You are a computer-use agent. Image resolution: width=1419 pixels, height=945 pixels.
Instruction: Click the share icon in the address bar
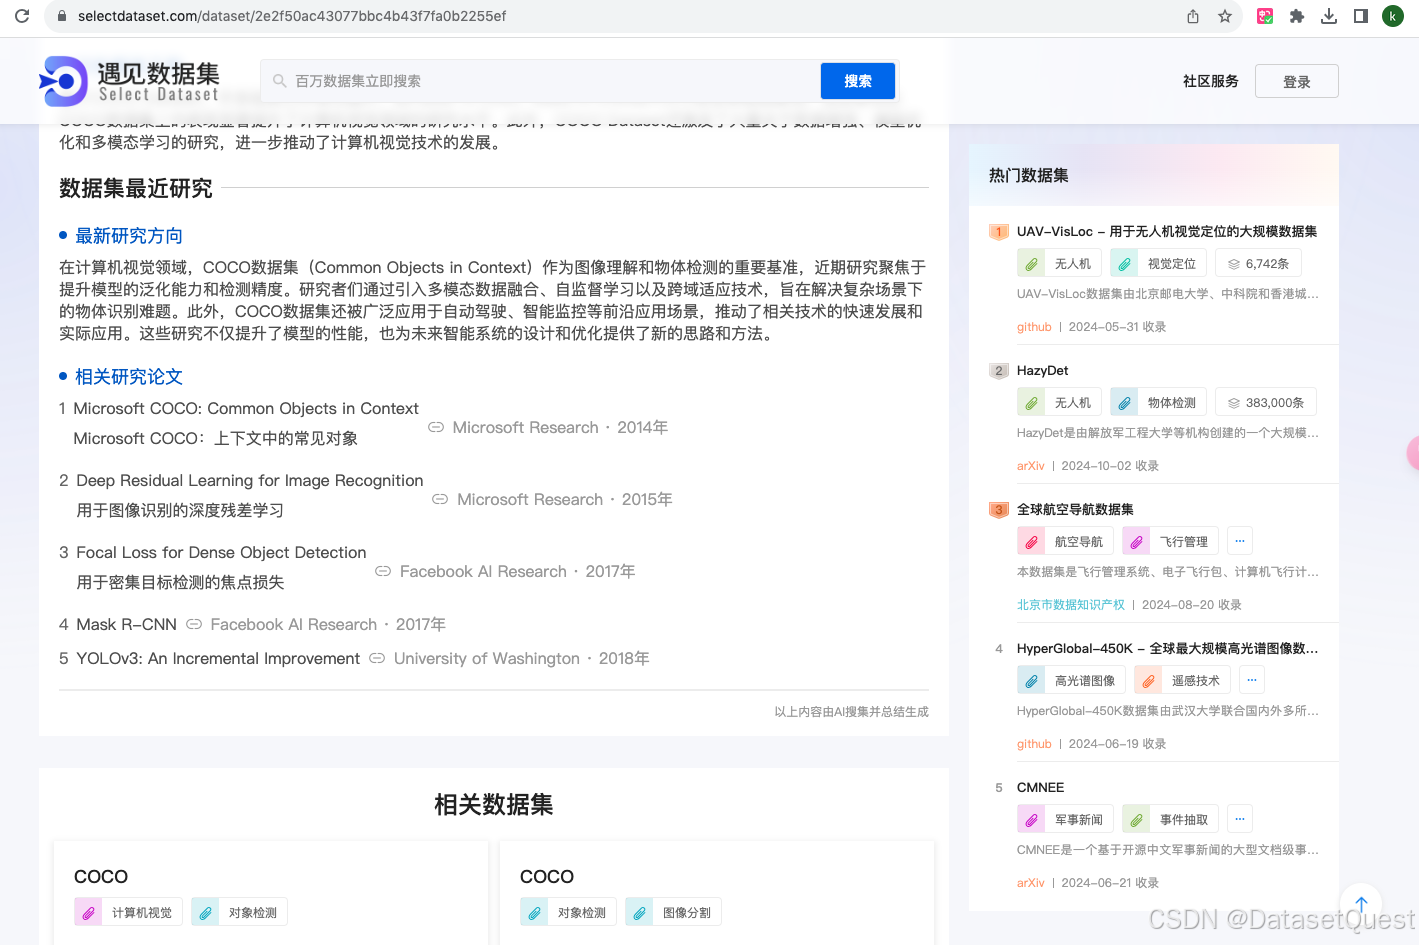[1193, 16]
